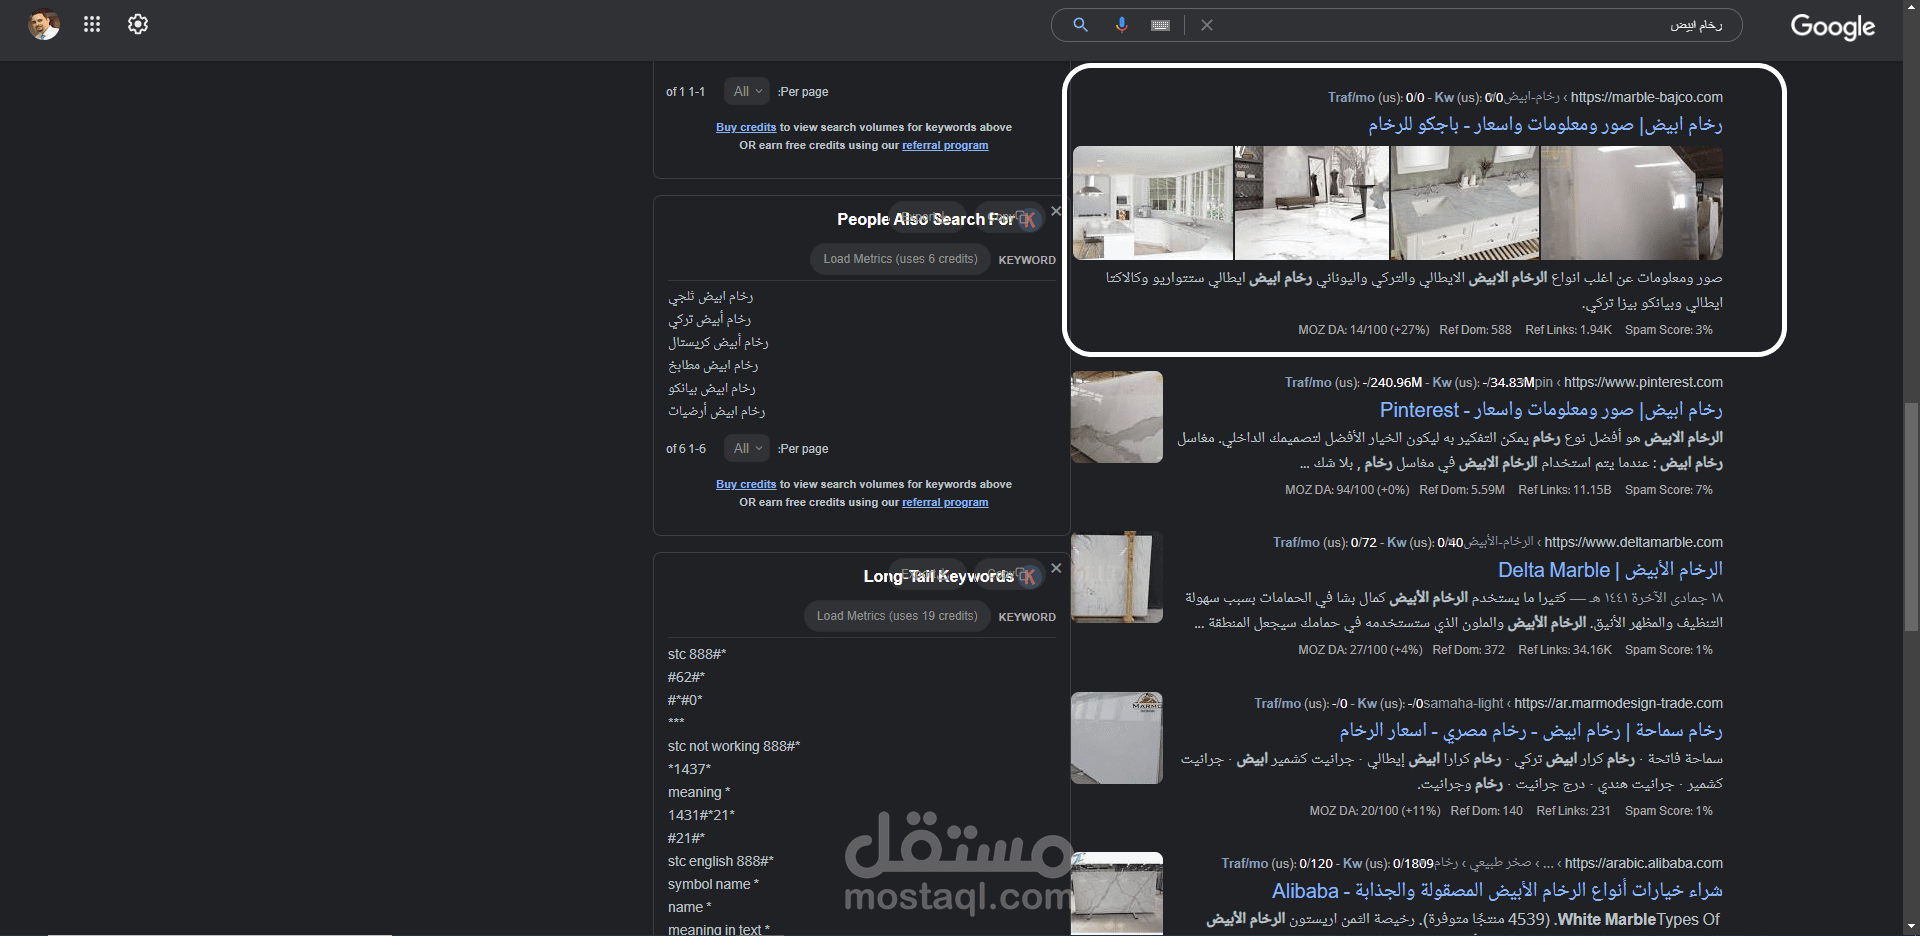The height and width of the screenshot is (936, 1920).
Task: Click referral program link in the top panel
Action: pyautogui.click(x=945, y=145)
